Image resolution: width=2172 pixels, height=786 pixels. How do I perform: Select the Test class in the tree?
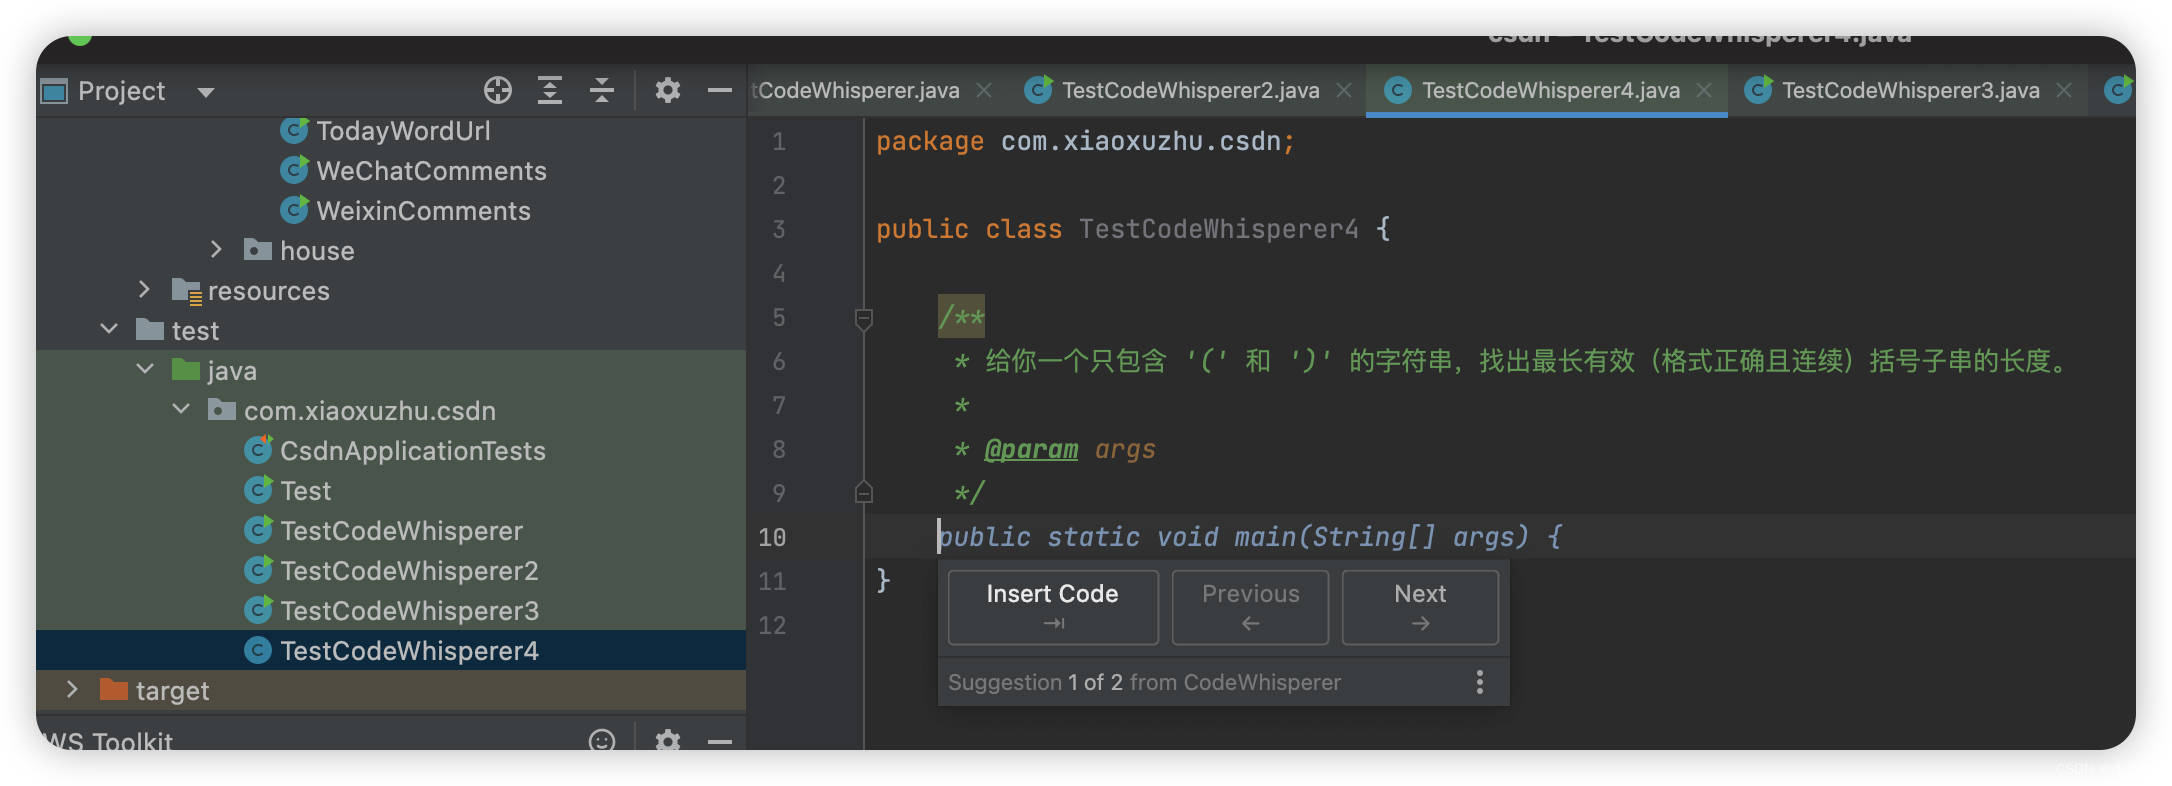pos(305,491)
